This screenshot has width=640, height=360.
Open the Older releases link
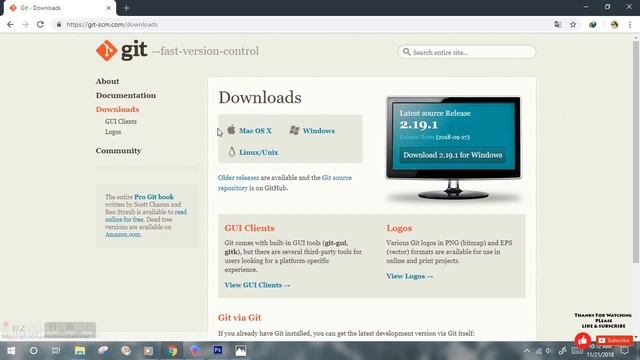click(x=238, y=178)
